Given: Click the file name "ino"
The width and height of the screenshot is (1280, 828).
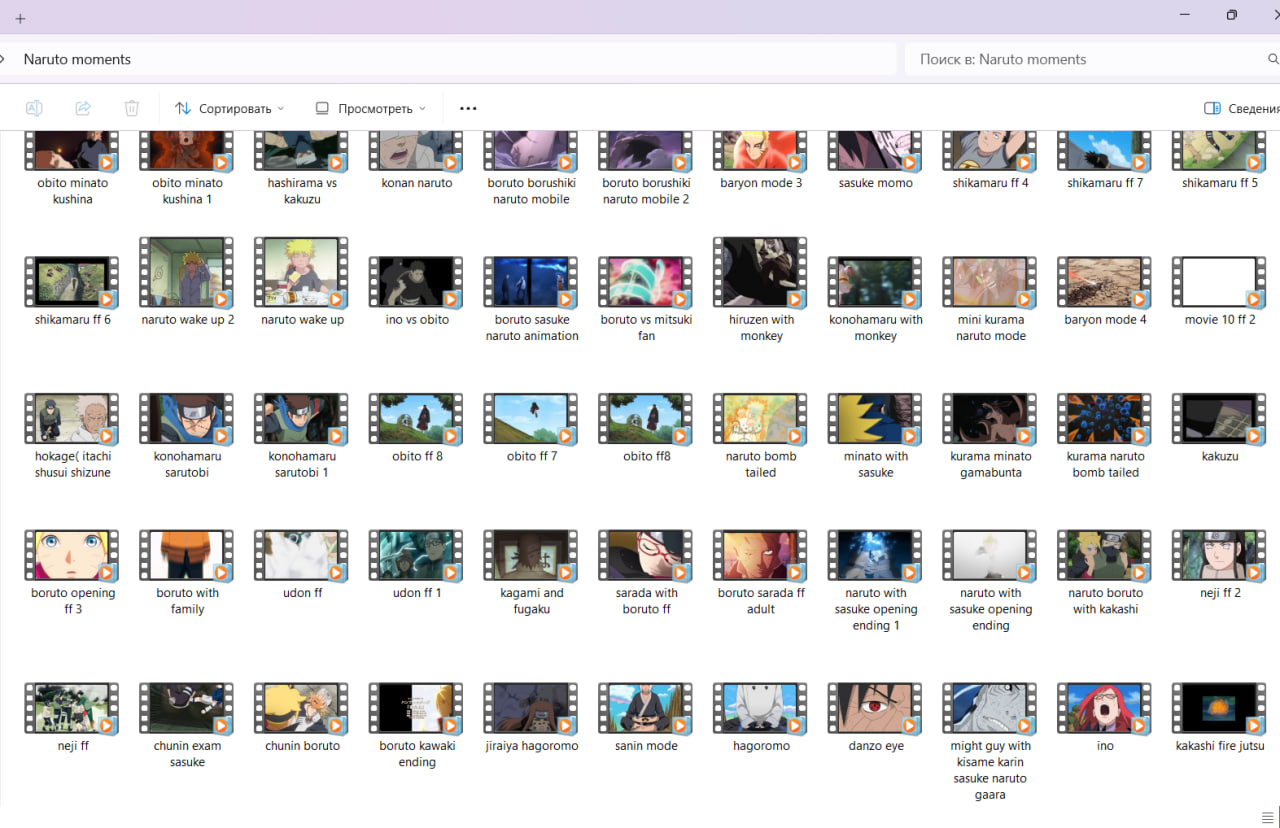Looking at the screenshot, I should click(1105, 746).
